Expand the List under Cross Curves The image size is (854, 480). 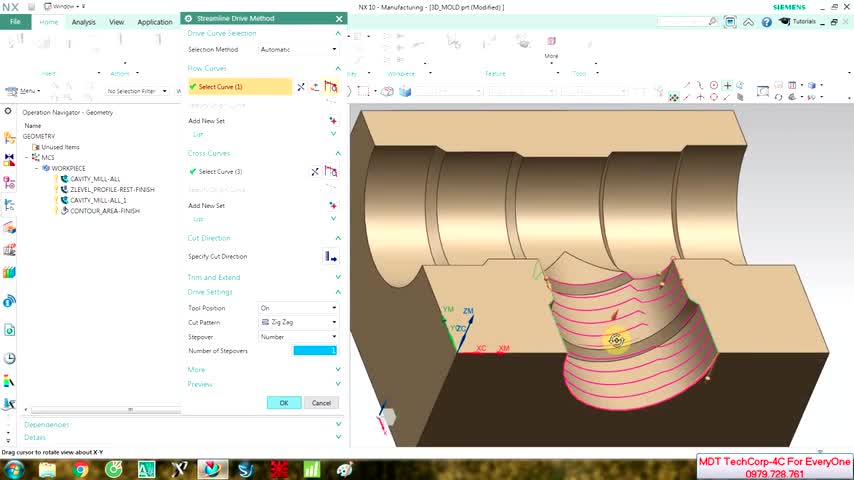click(333, 219)
